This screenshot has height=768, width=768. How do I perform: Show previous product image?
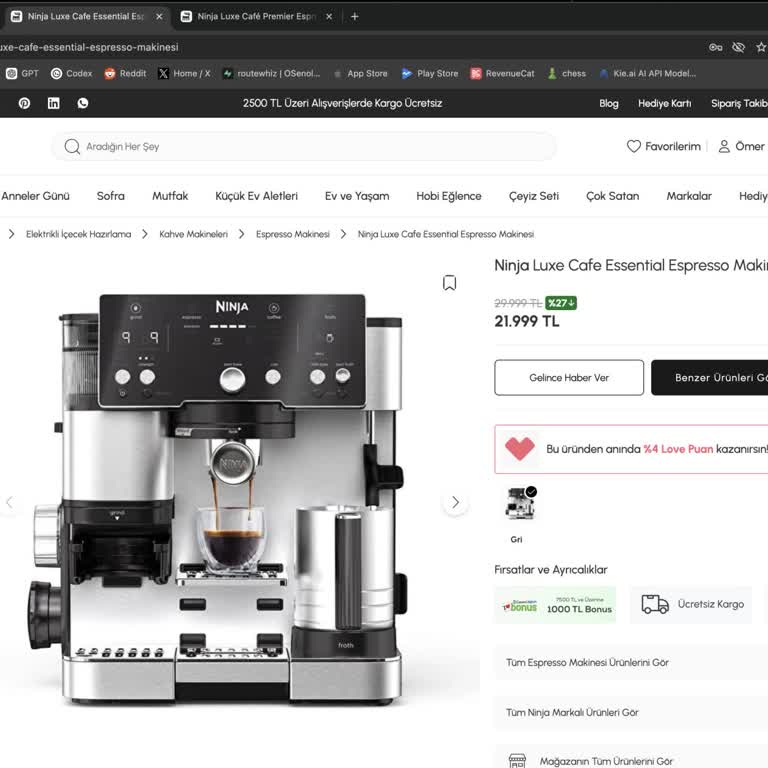9,502
